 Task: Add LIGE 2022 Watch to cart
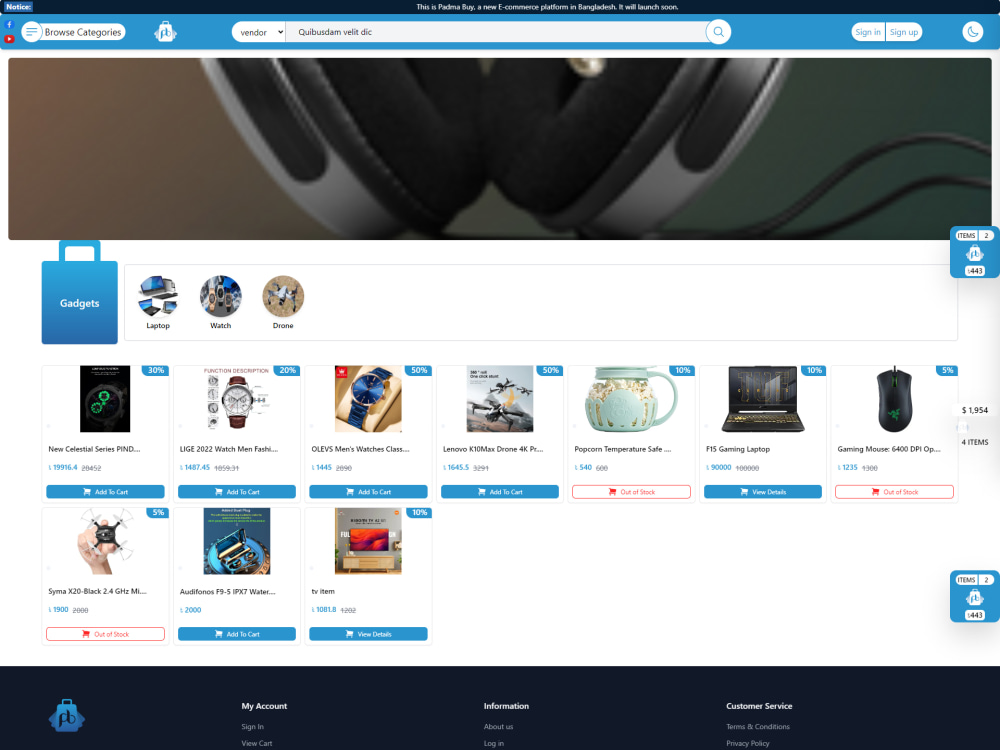pos(237,492)
